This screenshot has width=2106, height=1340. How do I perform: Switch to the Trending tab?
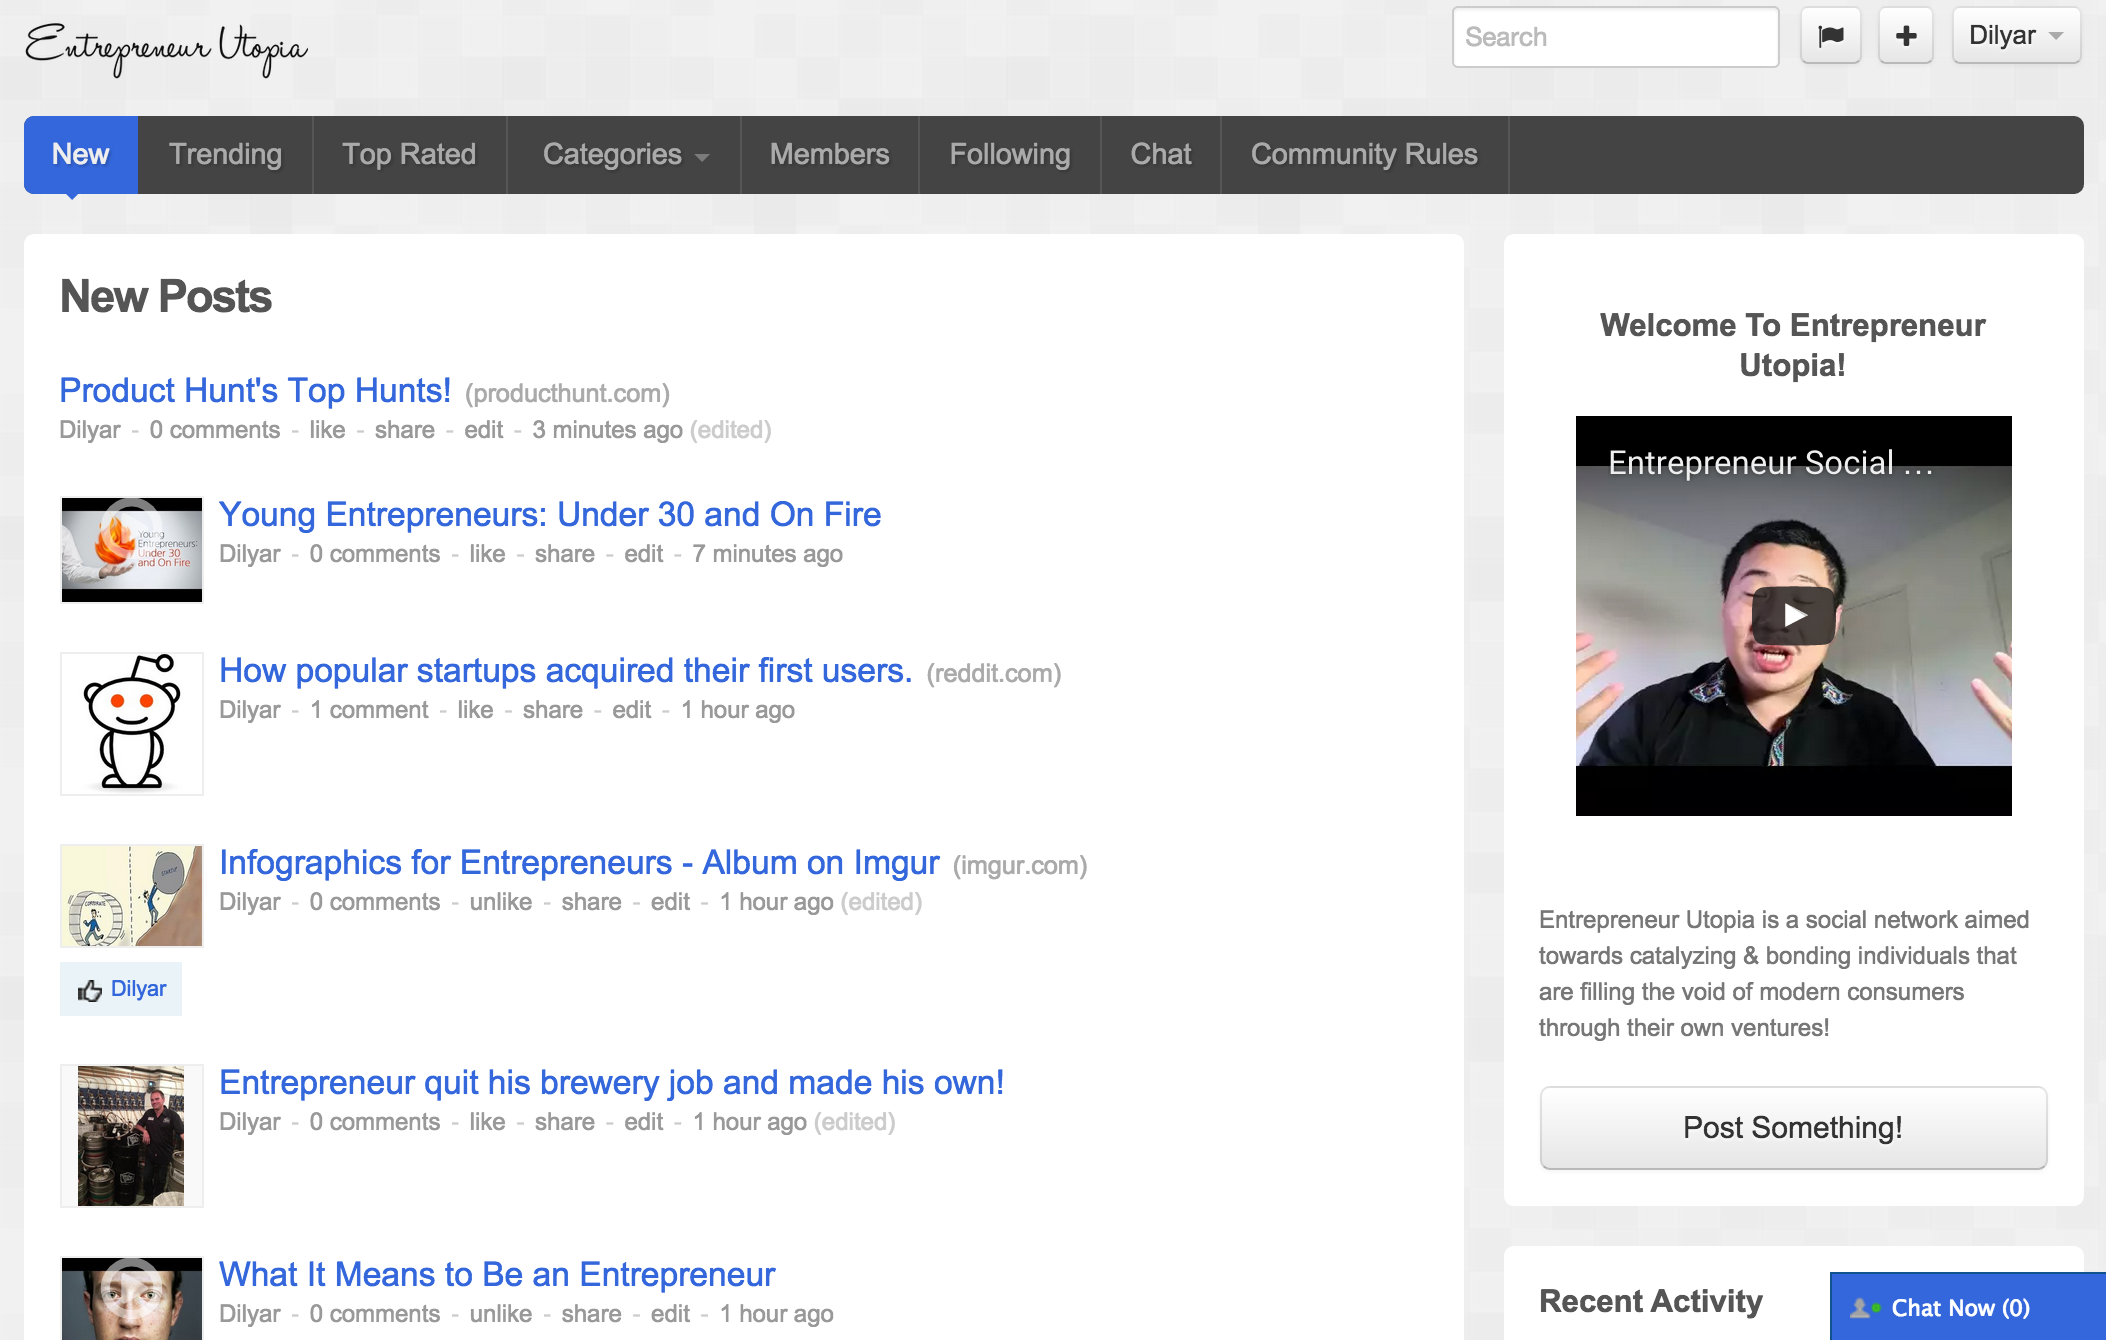pos(225,155)
